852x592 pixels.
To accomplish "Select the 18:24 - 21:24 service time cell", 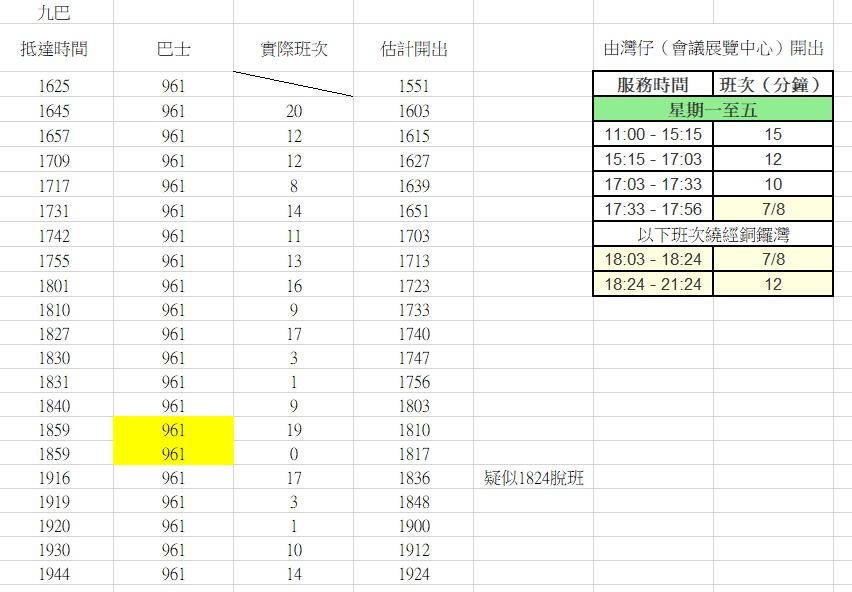I will [x=653, y=284].
